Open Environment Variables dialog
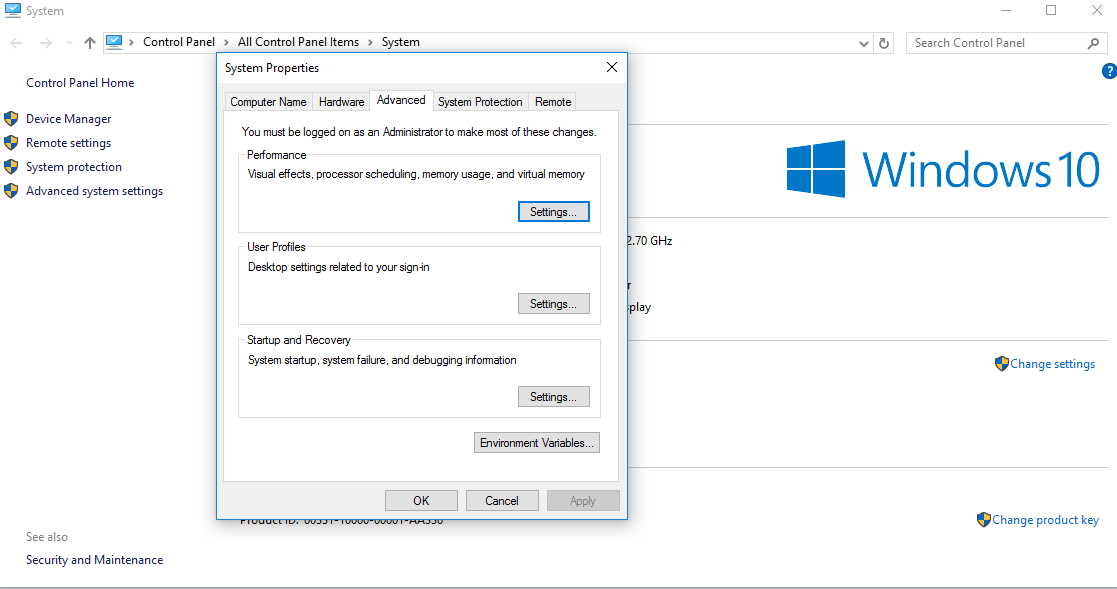Image resolution: width=1117 pixels, height=589 pixels. [x=536, y=442]
